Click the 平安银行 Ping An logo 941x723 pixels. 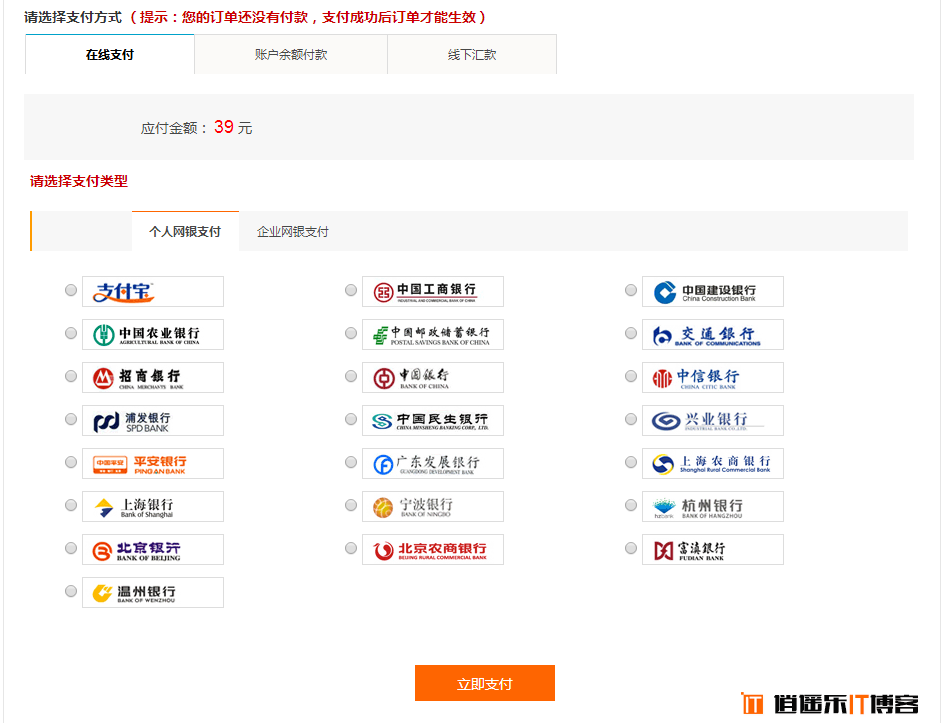click(x=153, y=464)
